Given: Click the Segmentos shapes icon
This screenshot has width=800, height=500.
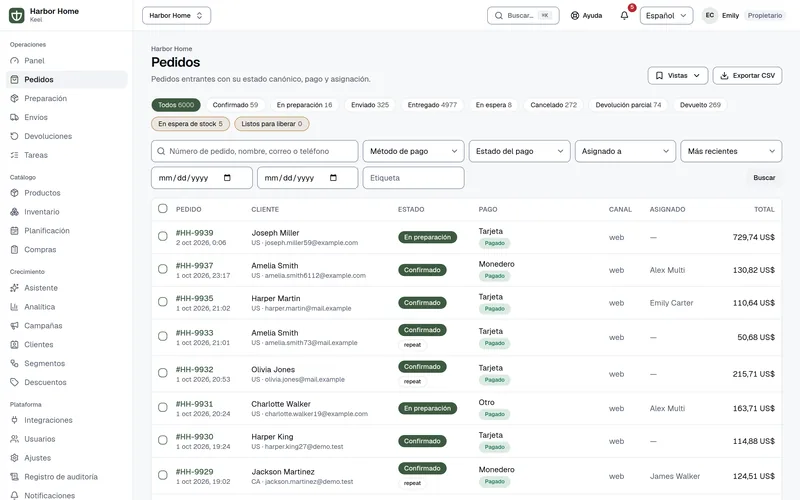Looking at the screenshot, I should [x=14, y=363].
